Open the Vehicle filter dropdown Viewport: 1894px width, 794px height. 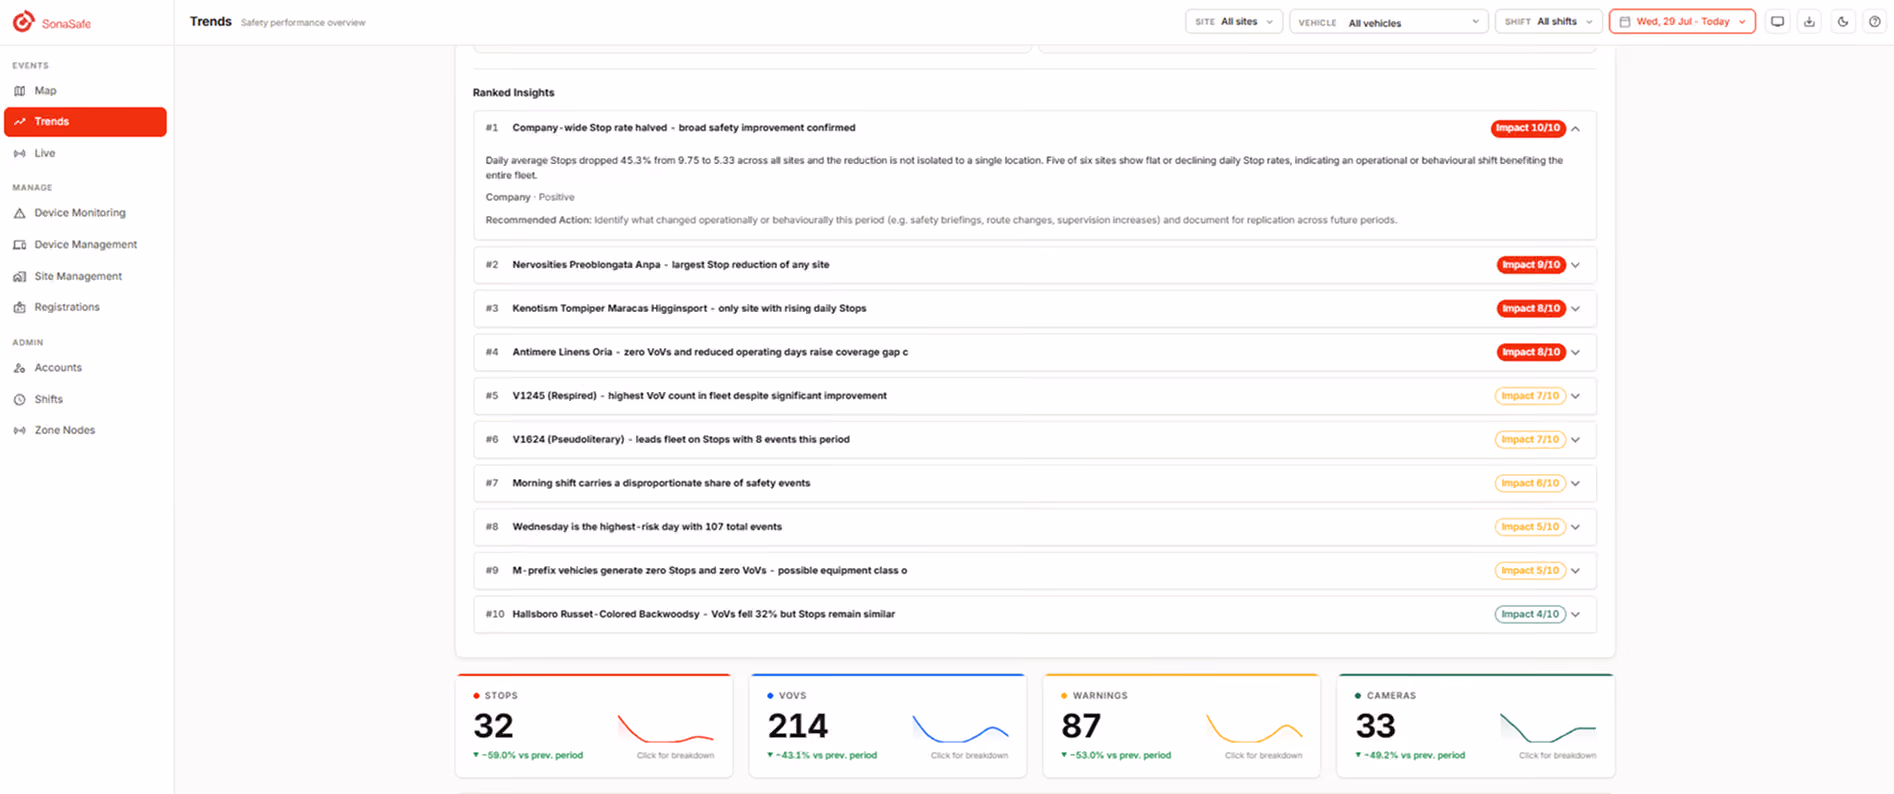[1389, 22]
